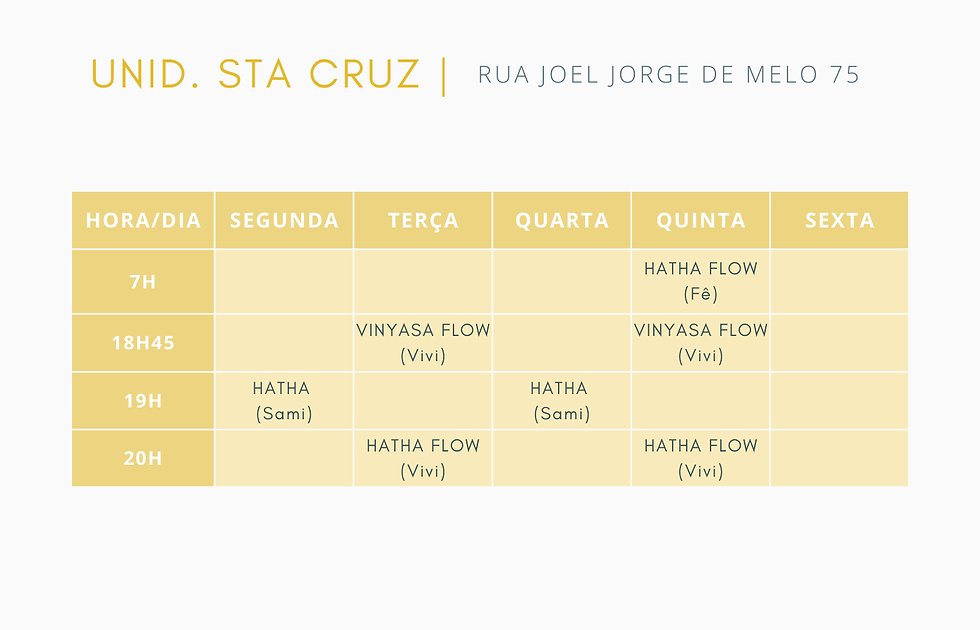Click Hatha (Sami) class on Segunda

(284, 401)
